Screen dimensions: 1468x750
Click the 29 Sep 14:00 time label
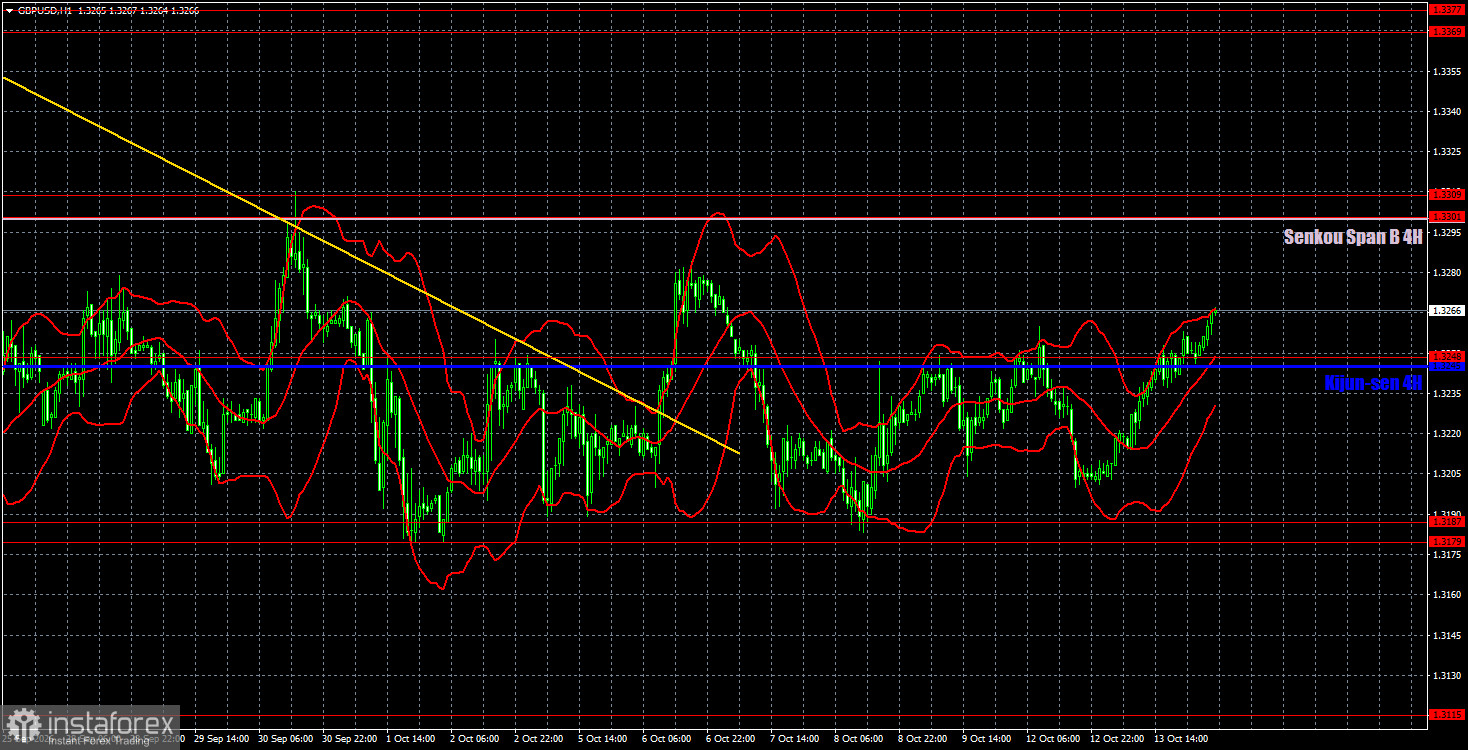tap(219, 739)
